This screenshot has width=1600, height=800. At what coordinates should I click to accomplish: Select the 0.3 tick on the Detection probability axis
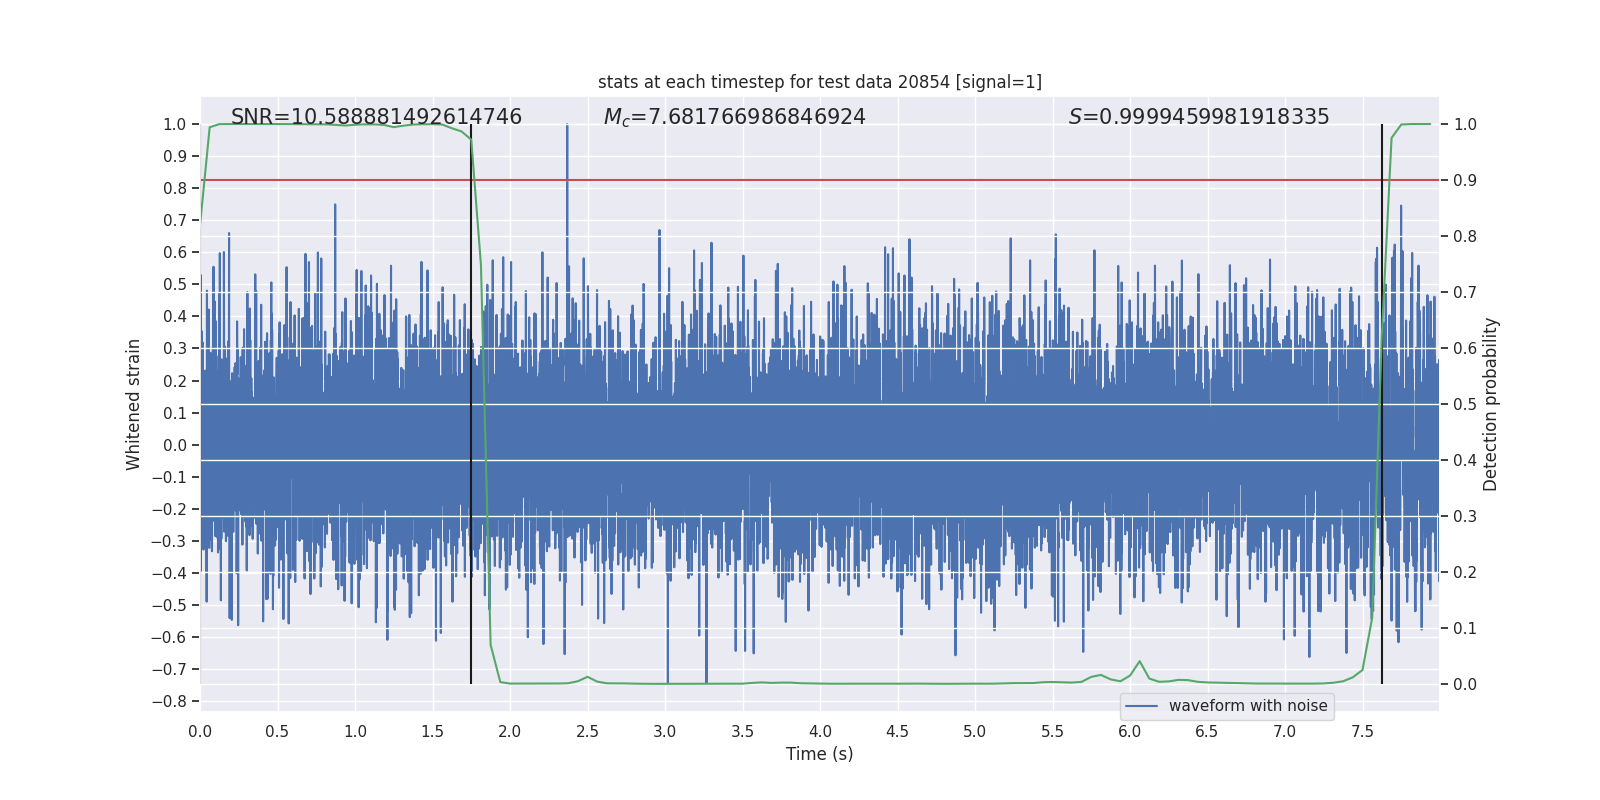click(x=1465, y=517)
